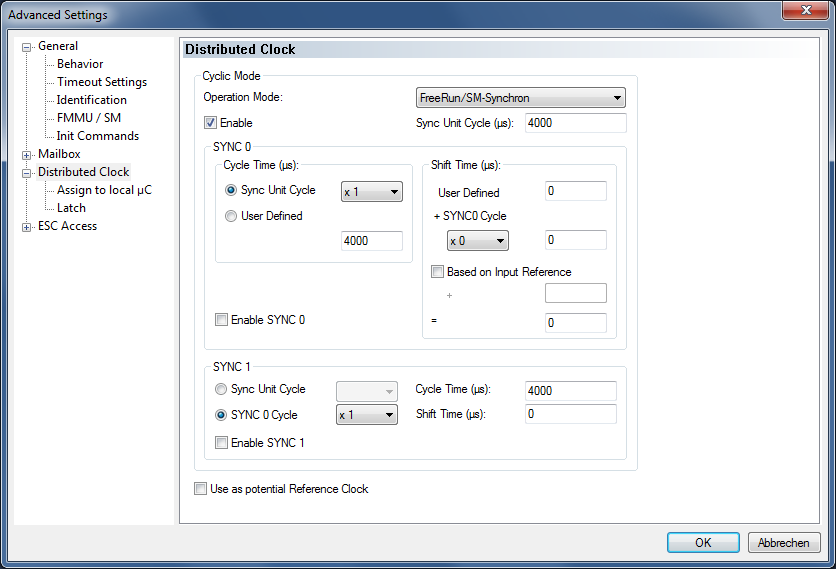836x569 pixels.
Task: Check Enable SYNC 1
Action: click(x=221, y=442)
